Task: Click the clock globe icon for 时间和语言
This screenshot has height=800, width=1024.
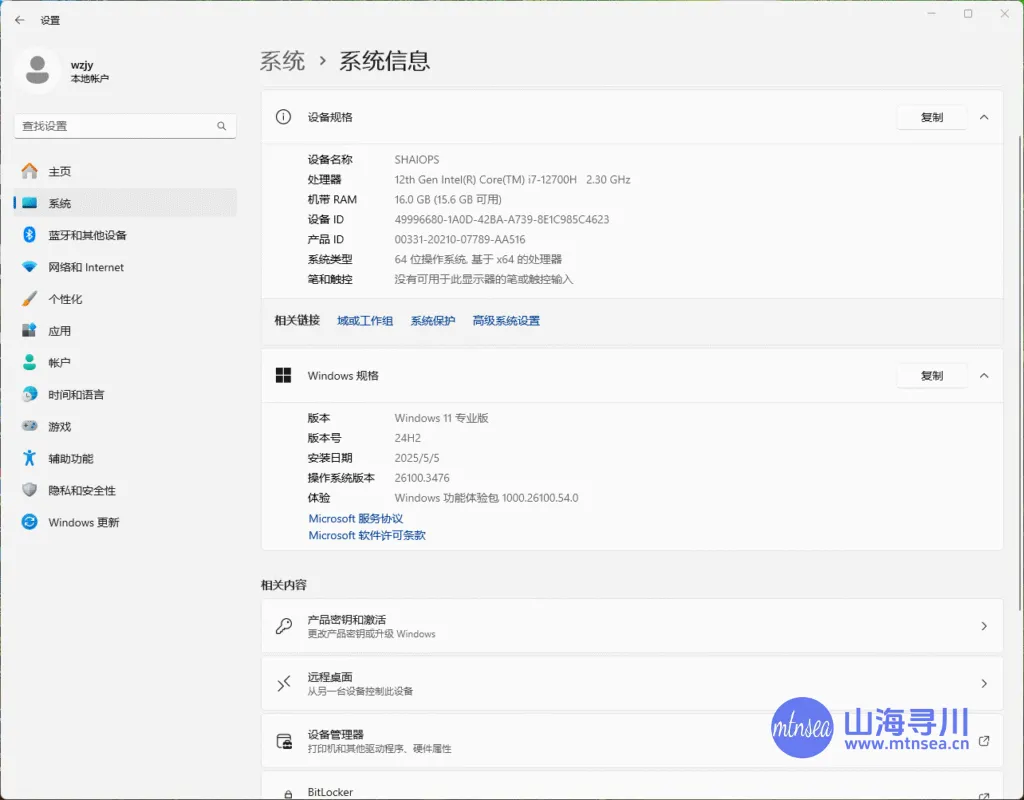Action: [29, 394]
